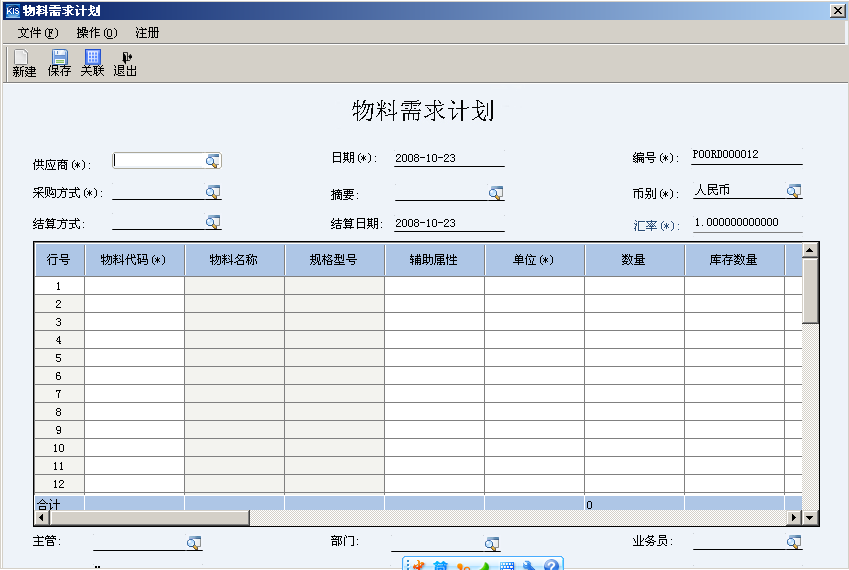The height and width of the screenshot is (570, 849).
Task: Open the 主管 lookup selector
Action: (x=194, y=542)
